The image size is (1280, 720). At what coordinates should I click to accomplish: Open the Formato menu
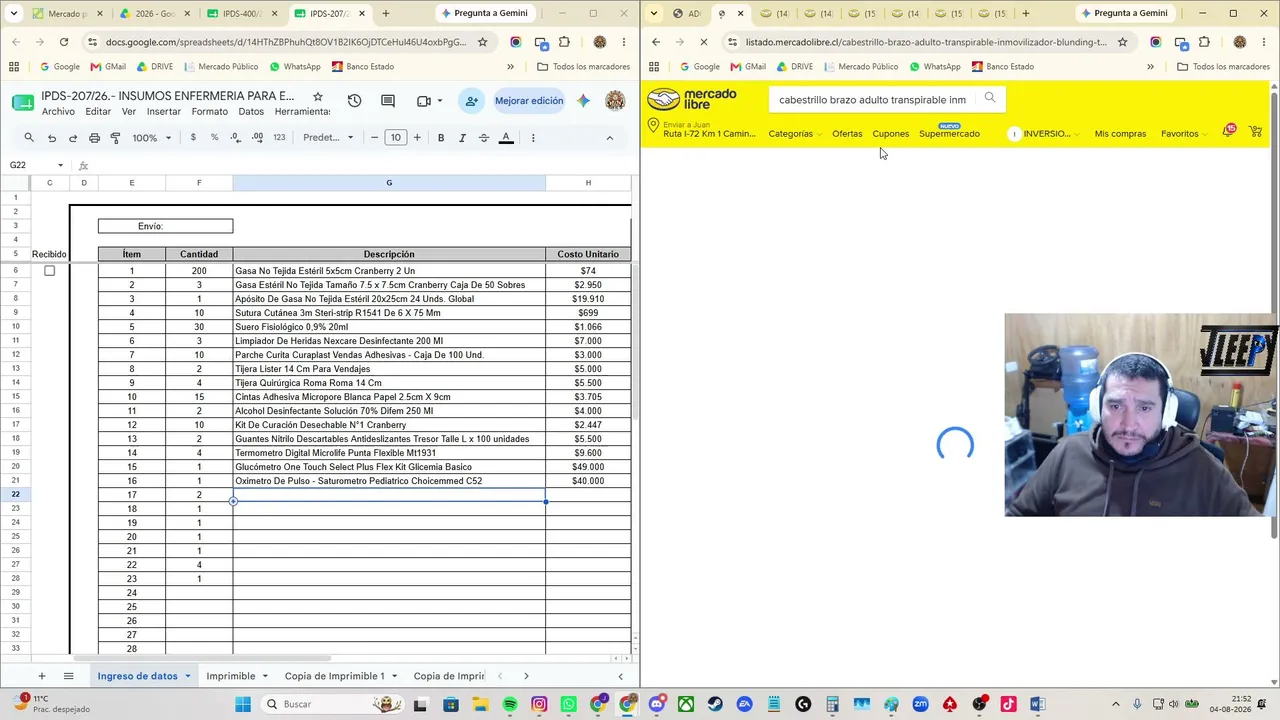click(x=210, y=112)
